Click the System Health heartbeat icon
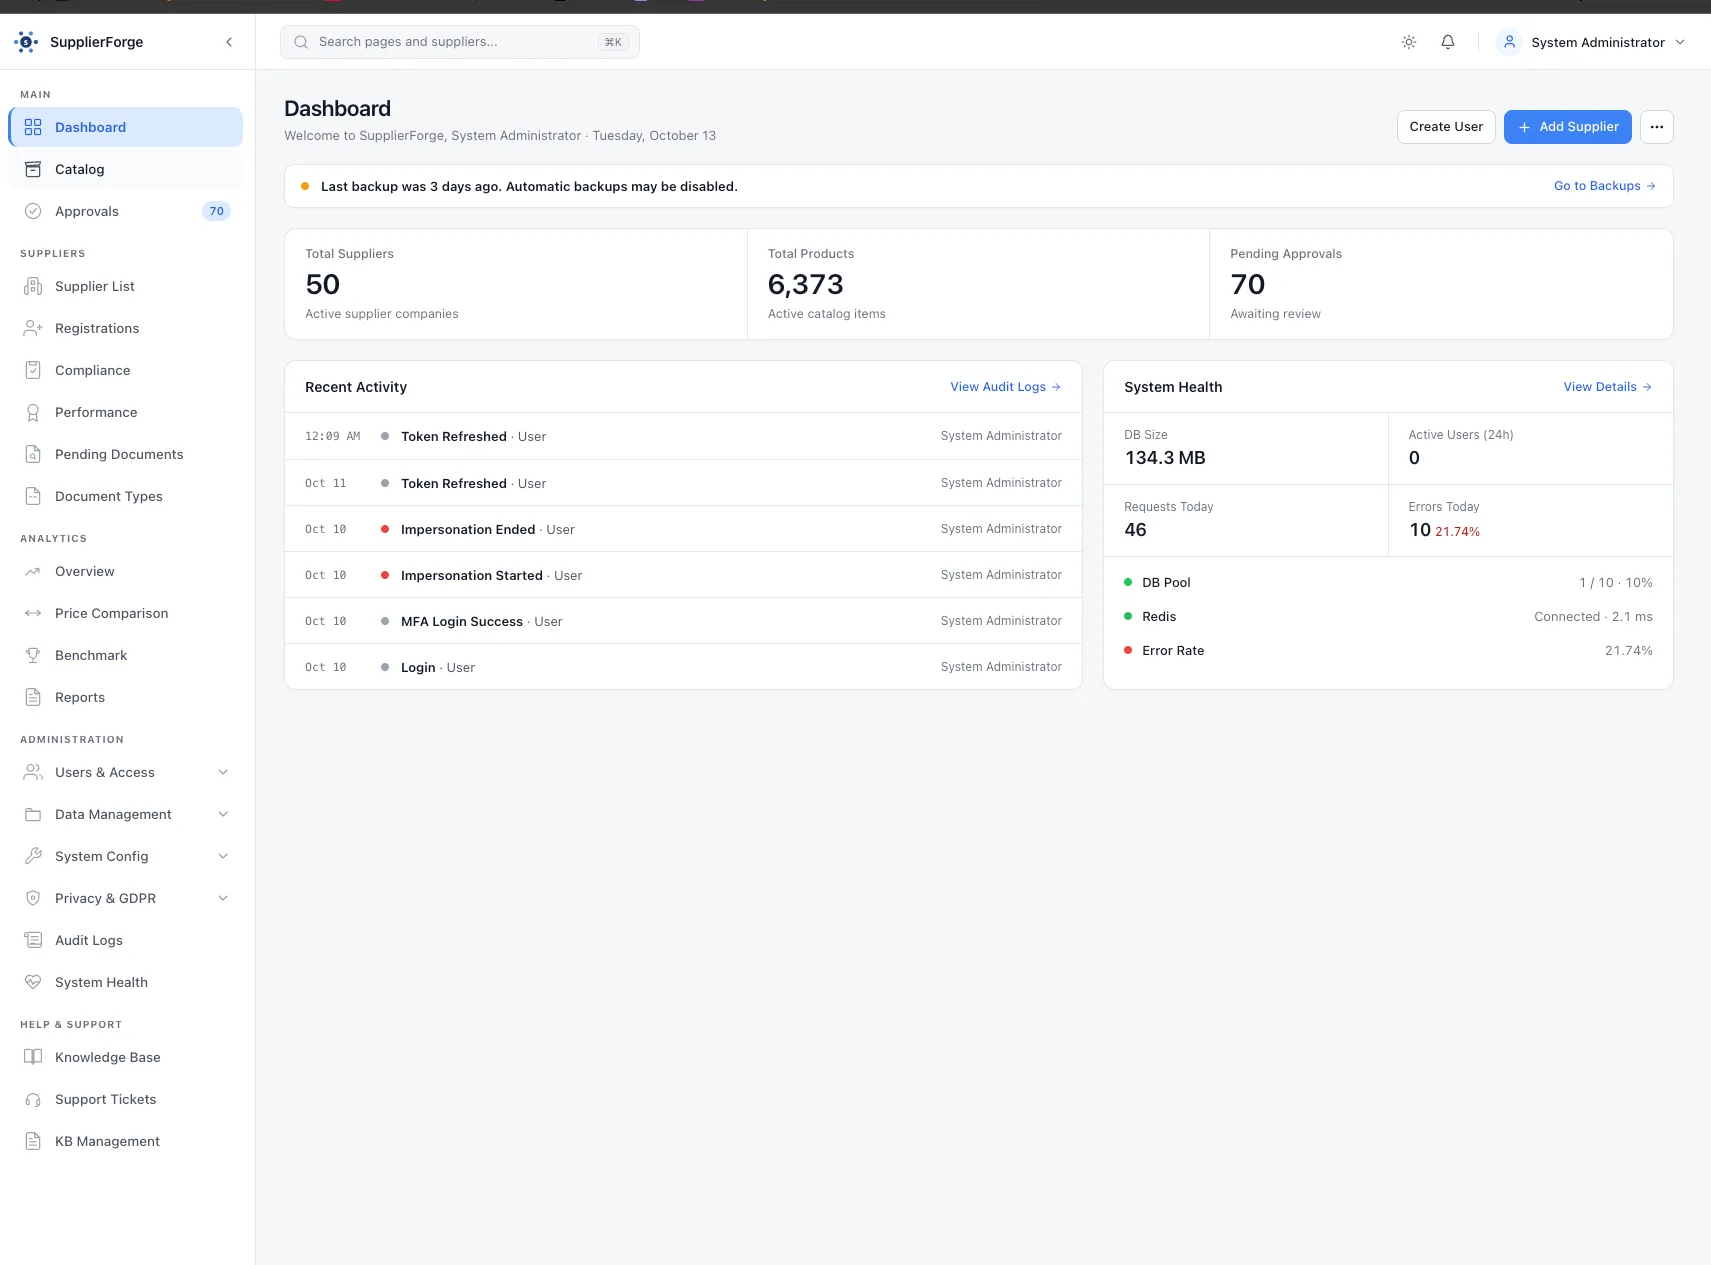This screenshot has width=1711, height=1265. click(x=33, y=982)
